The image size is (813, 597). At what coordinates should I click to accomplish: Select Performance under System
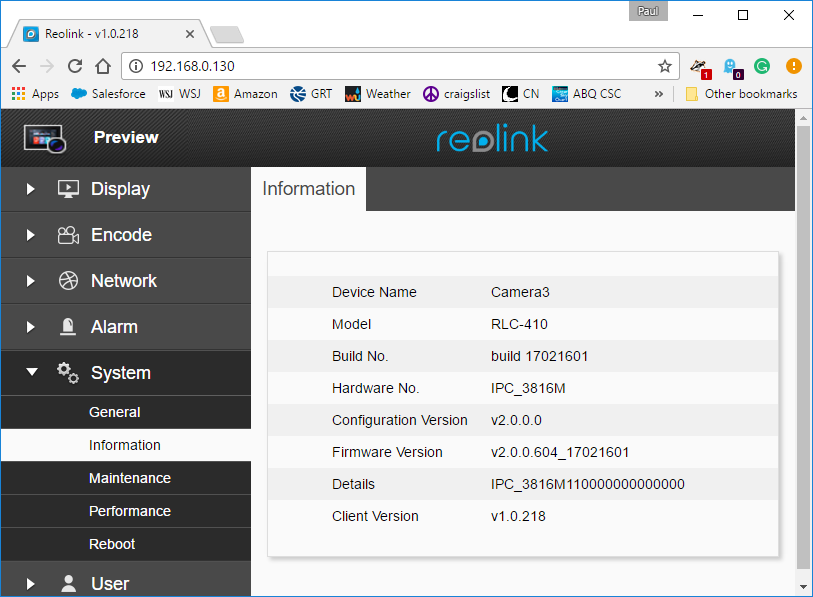point(126,511)
